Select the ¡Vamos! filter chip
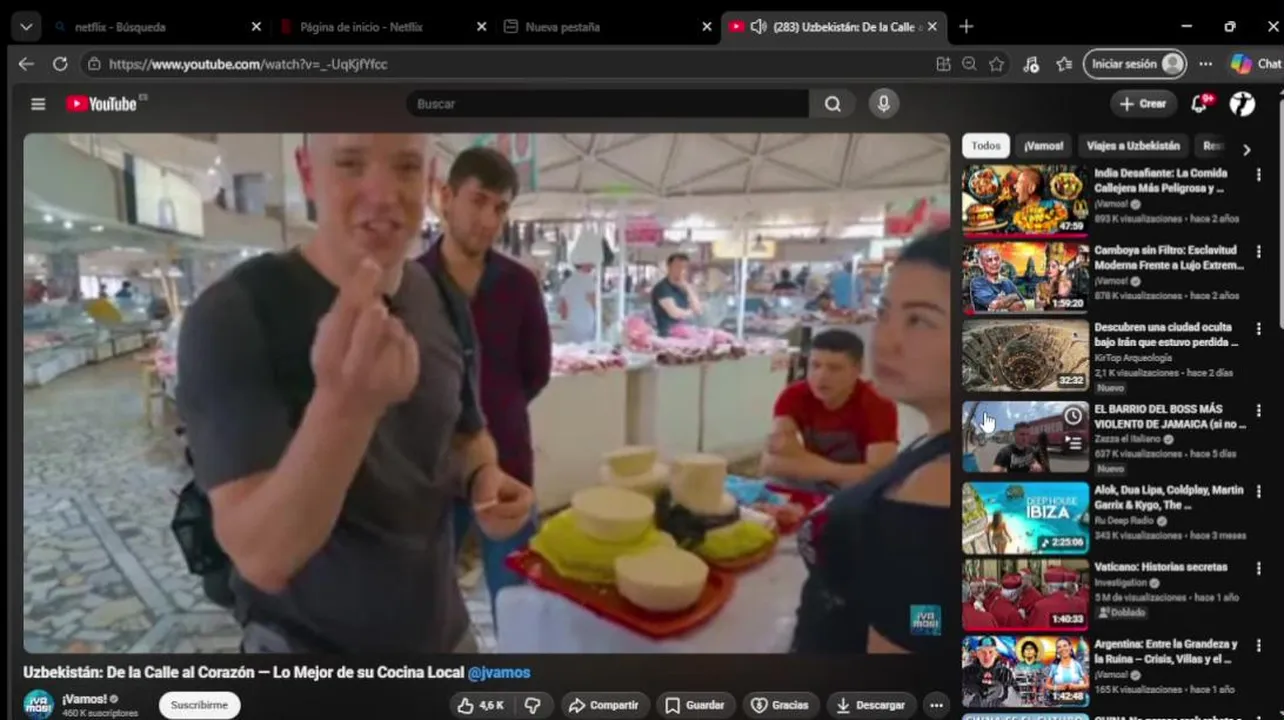Viewport: 1284px width, 720px height. (x=1043, y=146)
